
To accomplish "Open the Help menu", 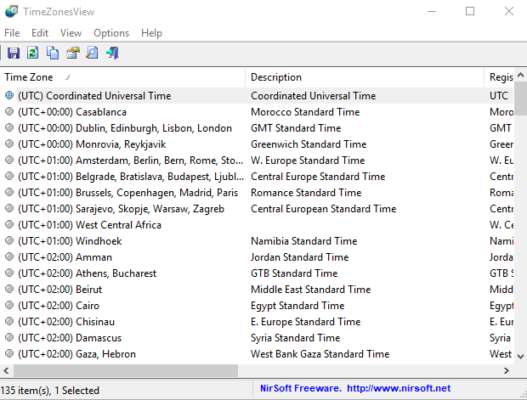I will tap(152, 33).
